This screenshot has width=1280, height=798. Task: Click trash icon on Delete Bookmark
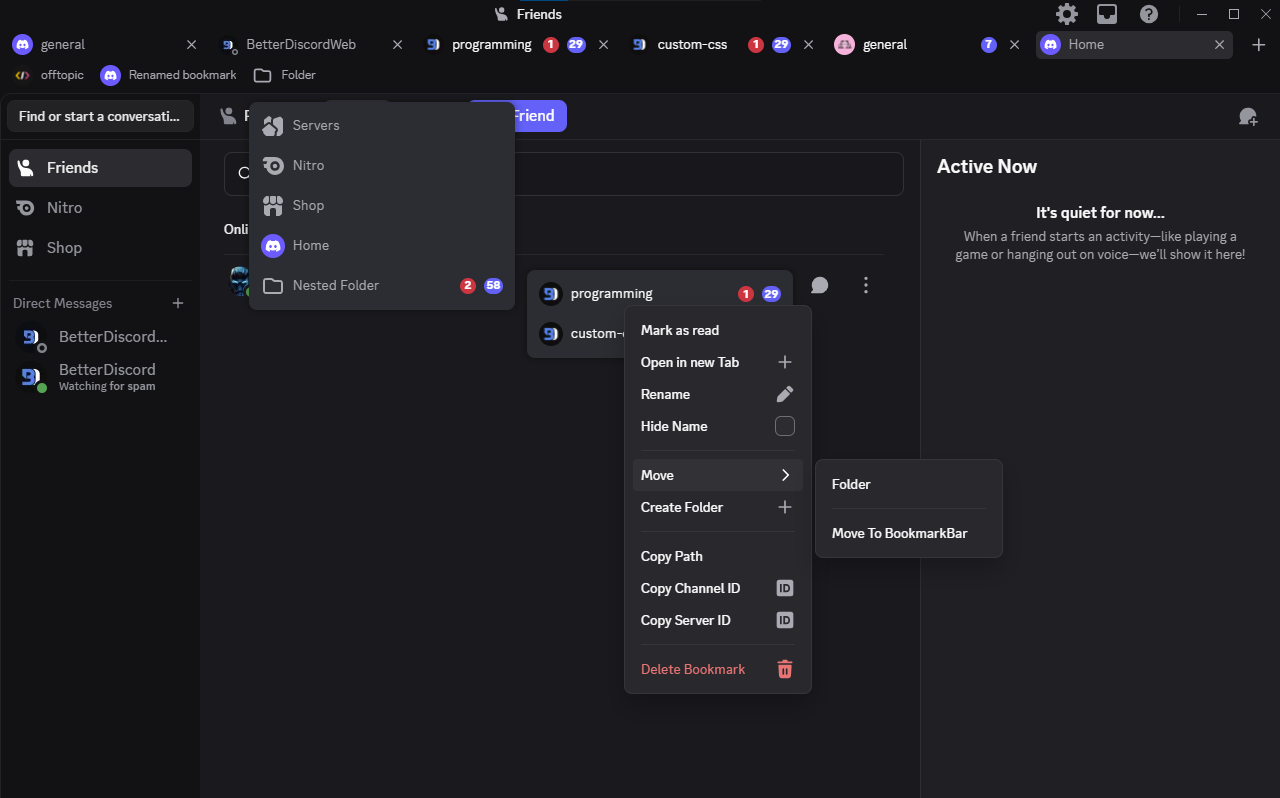coord(785,669)
